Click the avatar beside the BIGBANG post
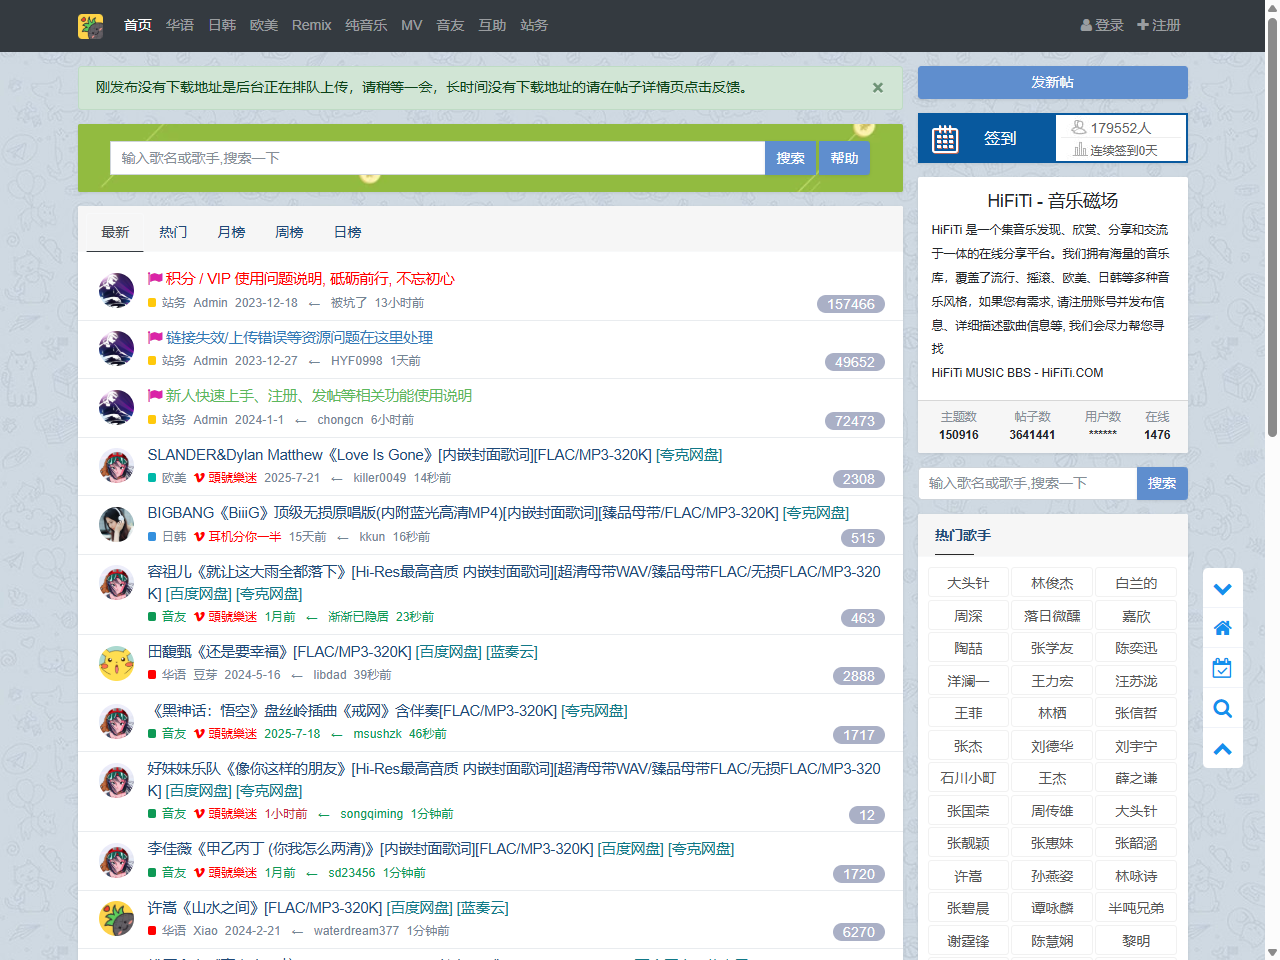The width and height of the screenshot is (1280, 960). pyautogui.click(x=117, y=524)
